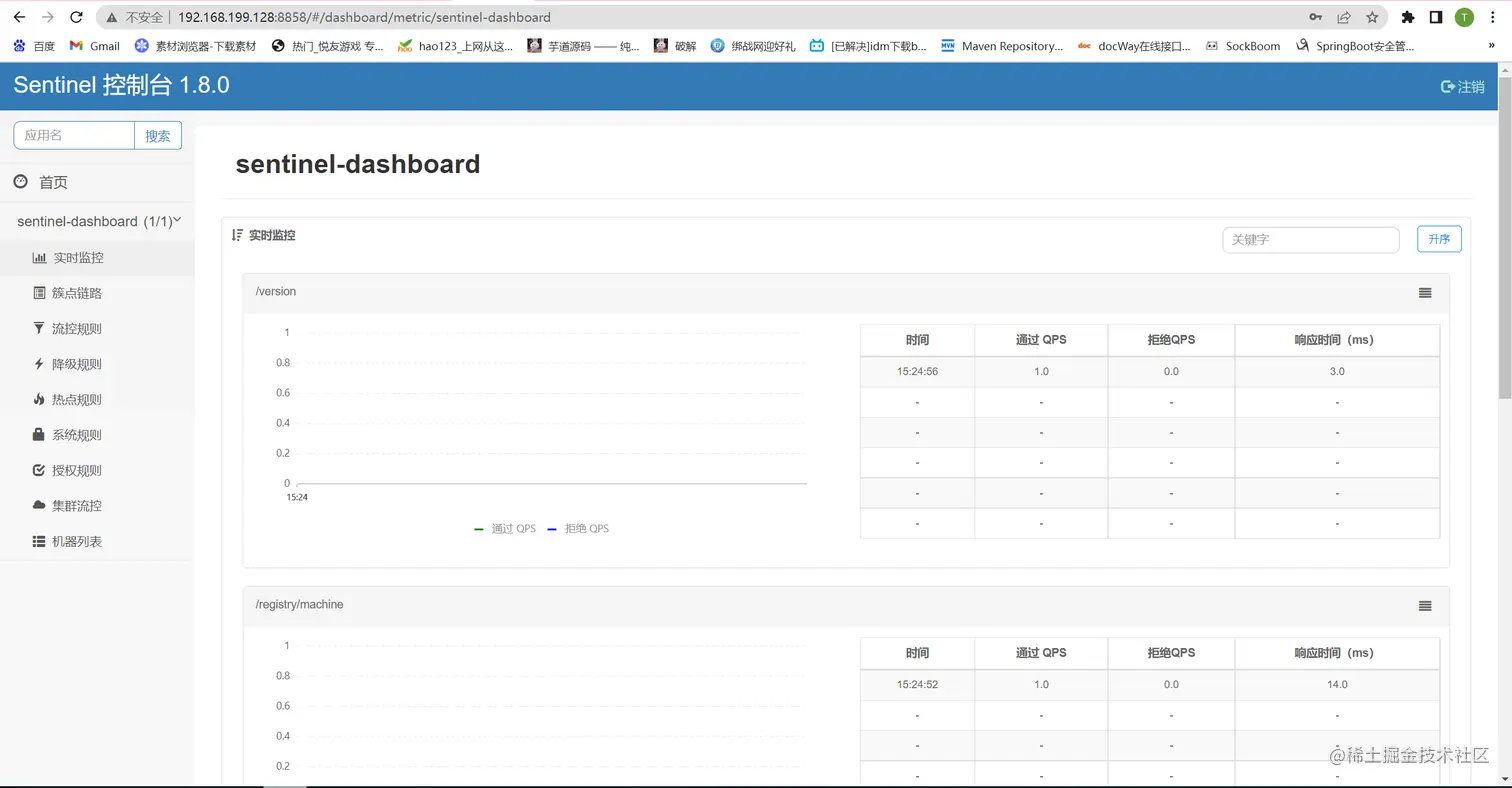Click 响应时间 value 3.0
1512x788 pixels.
[x=1337, y=371]
